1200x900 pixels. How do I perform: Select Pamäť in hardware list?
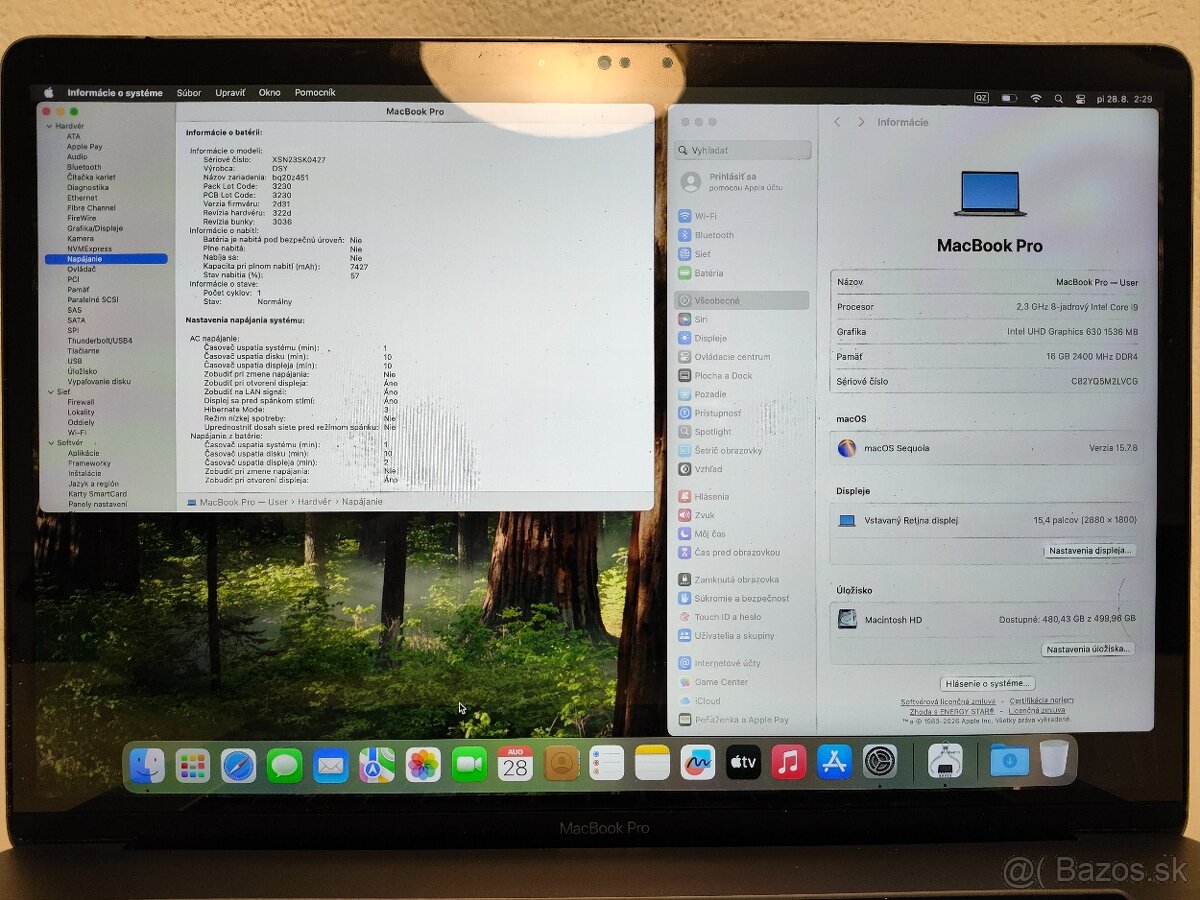(79, 290)
